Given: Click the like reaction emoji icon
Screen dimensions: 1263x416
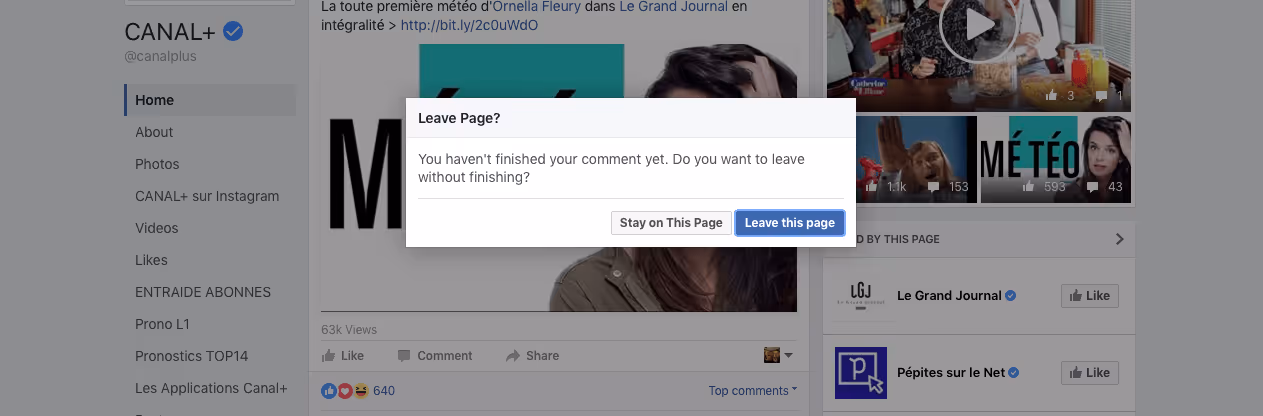Looking at the screenshot, I should [329, 391].
